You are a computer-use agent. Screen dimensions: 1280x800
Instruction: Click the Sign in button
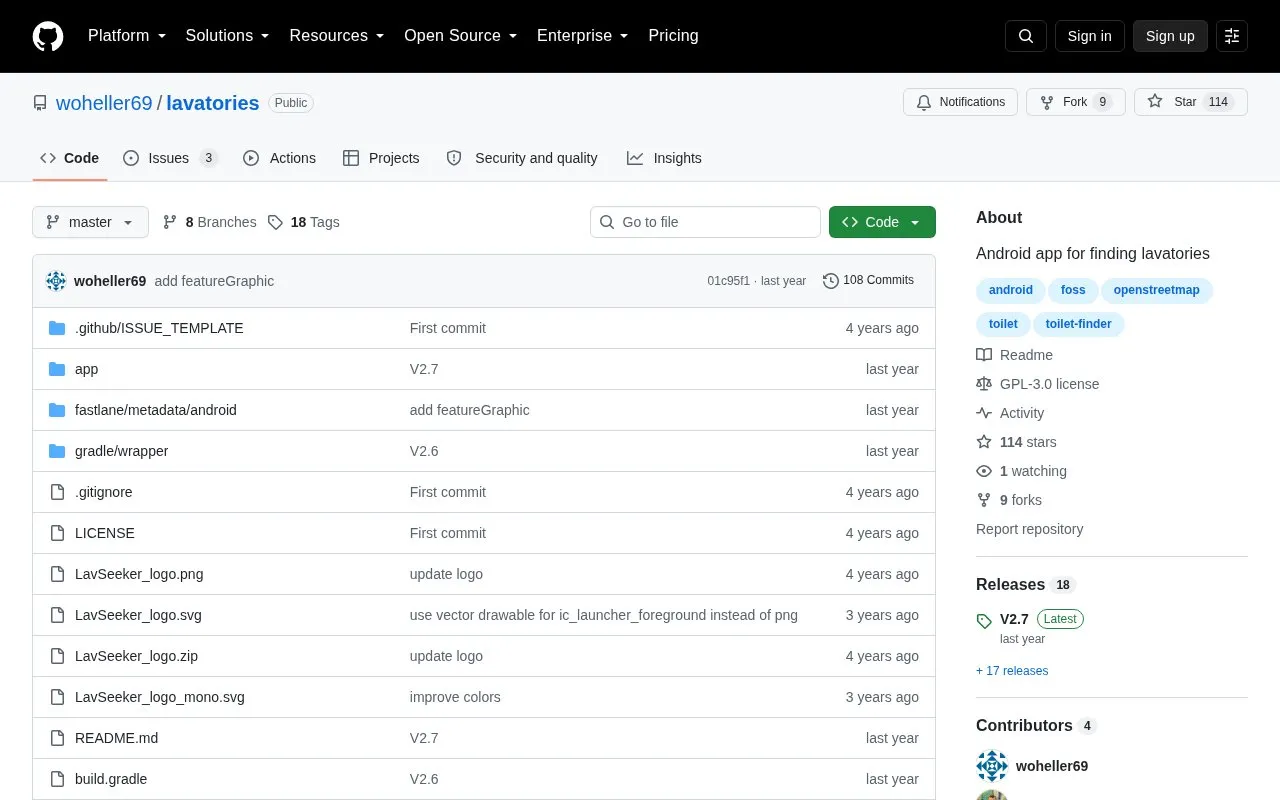1089,36
